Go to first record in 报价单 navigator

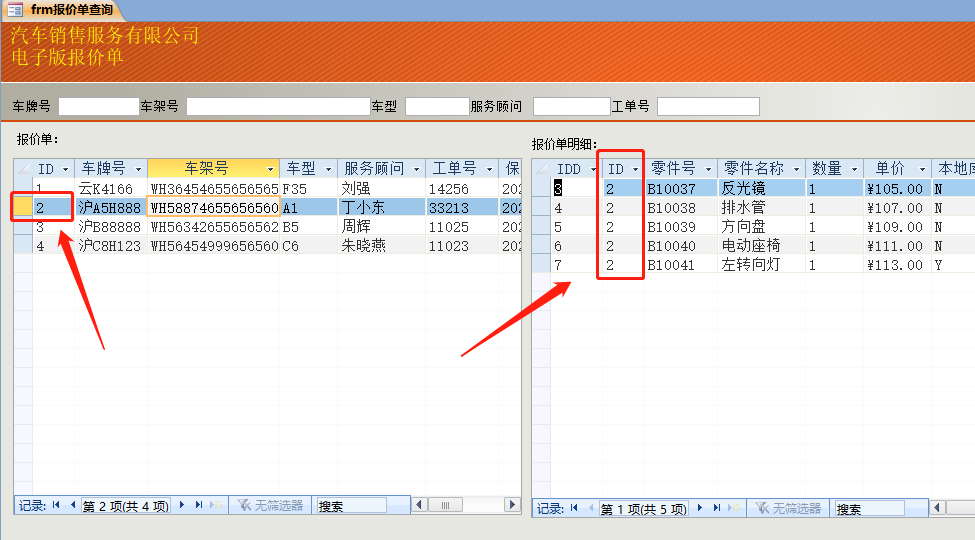click(x=56, y=505)
